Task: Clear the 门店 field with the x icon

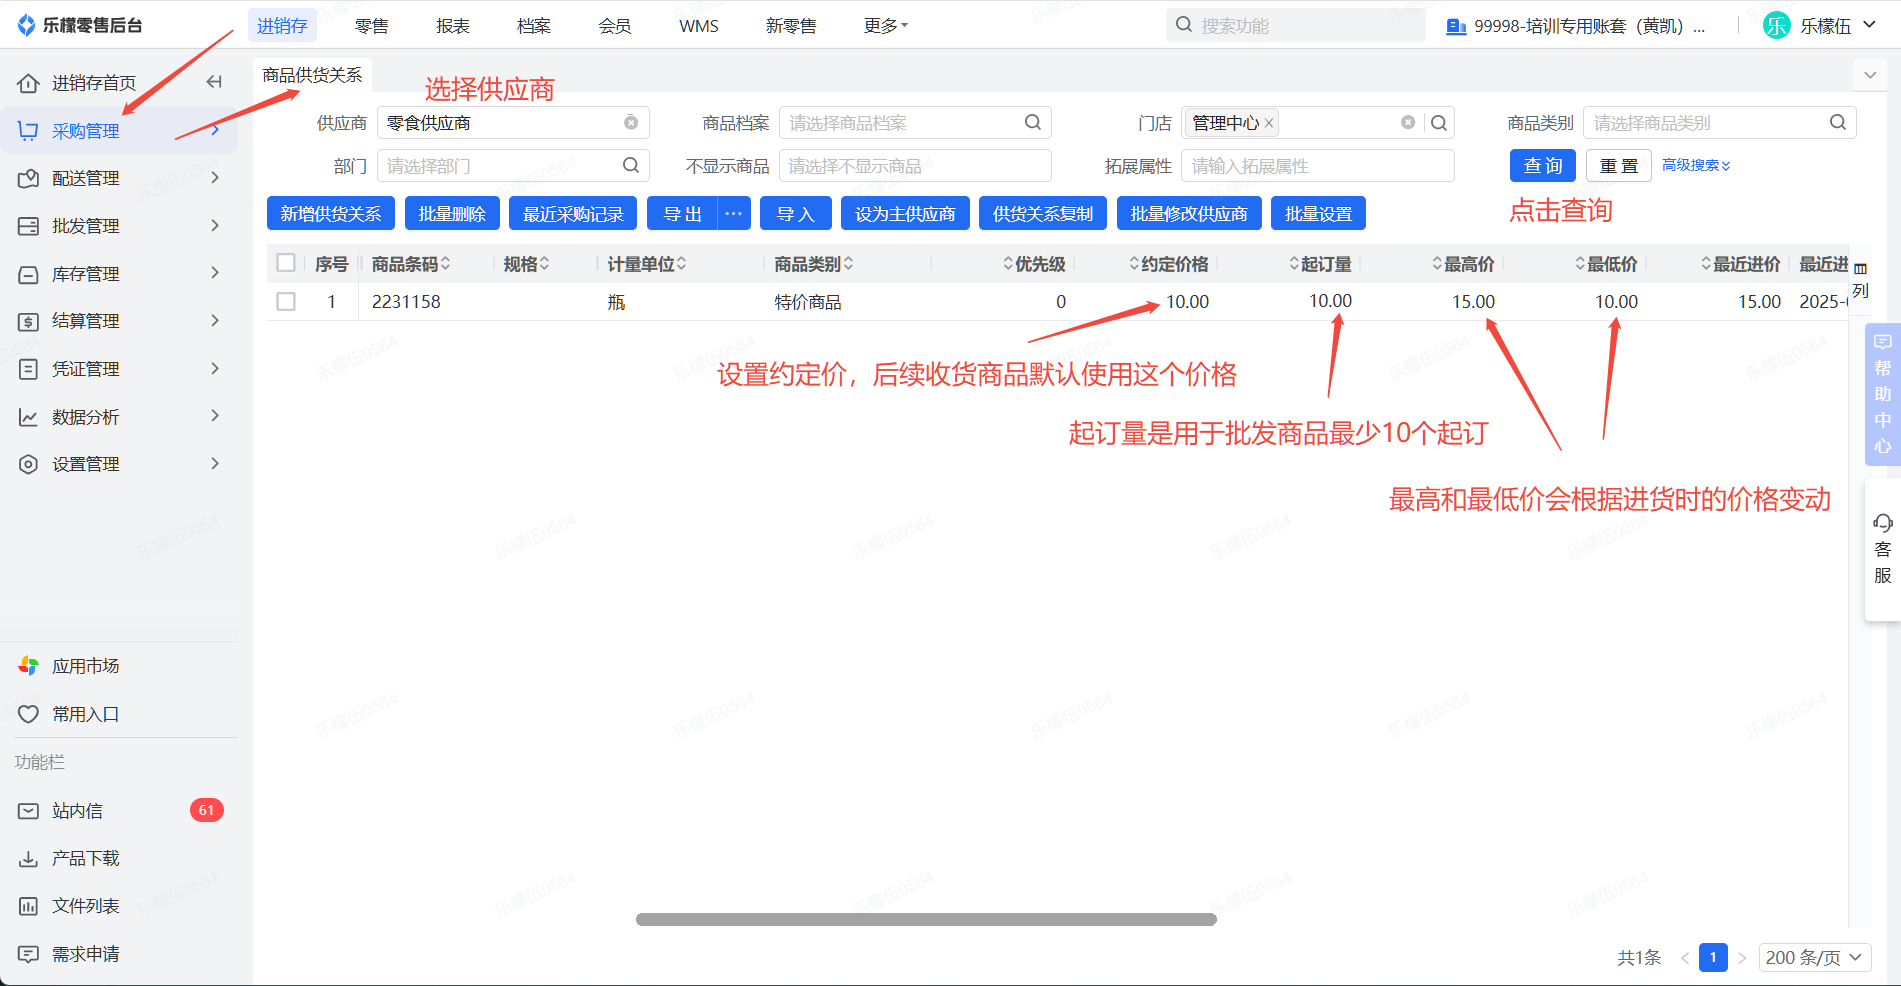Action: point(1408,122)
